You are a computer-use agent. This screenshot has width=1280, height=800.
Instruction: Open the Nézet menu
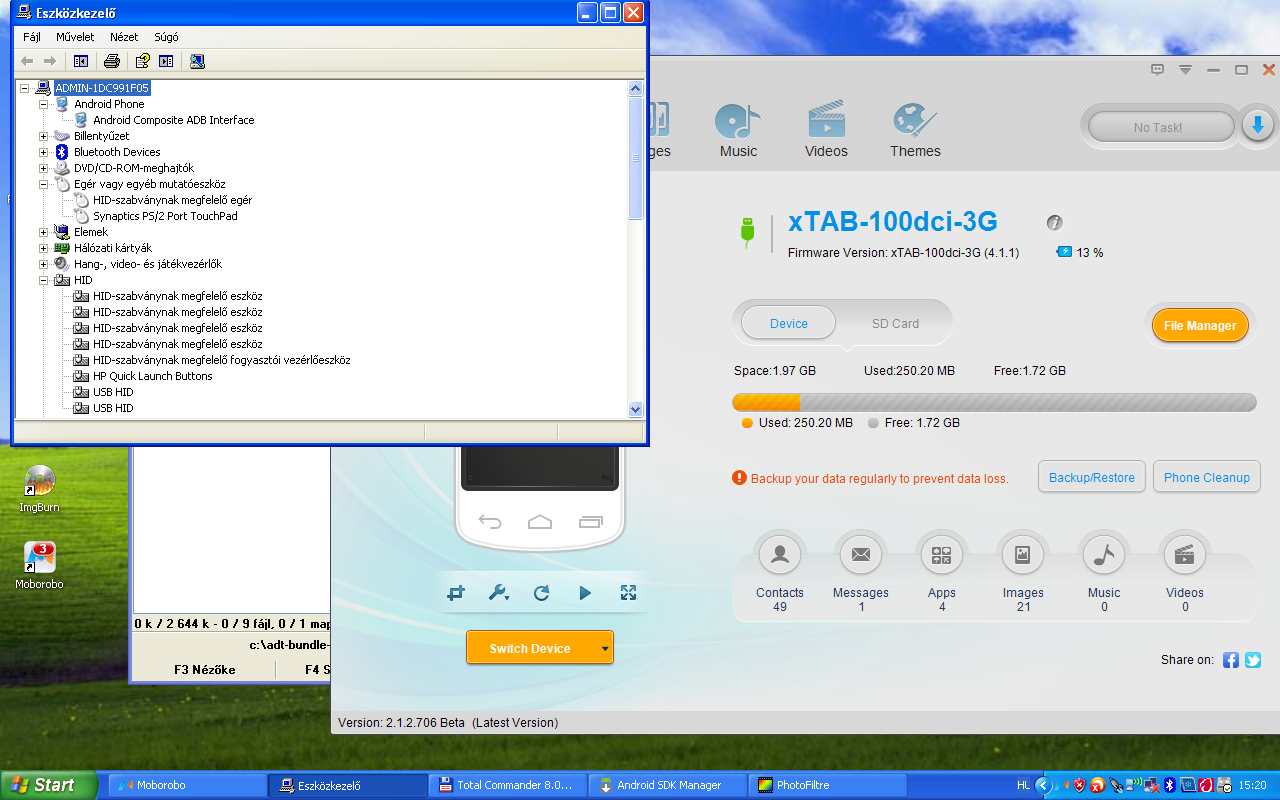[x=124, y=37]
